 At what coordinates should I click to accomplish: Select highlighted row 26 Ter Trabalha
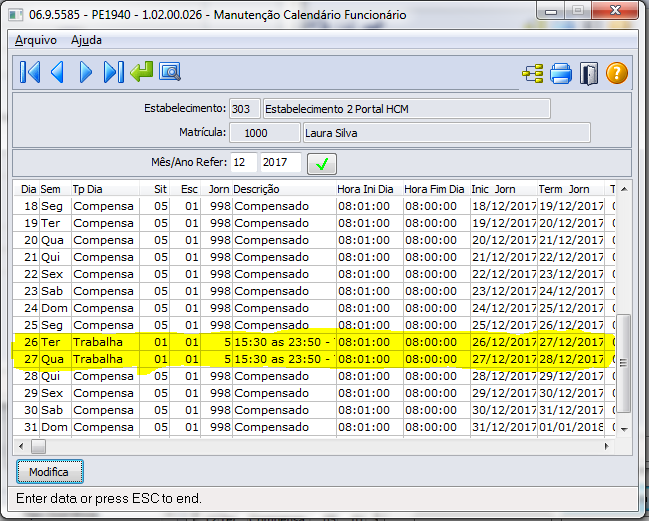314,342
